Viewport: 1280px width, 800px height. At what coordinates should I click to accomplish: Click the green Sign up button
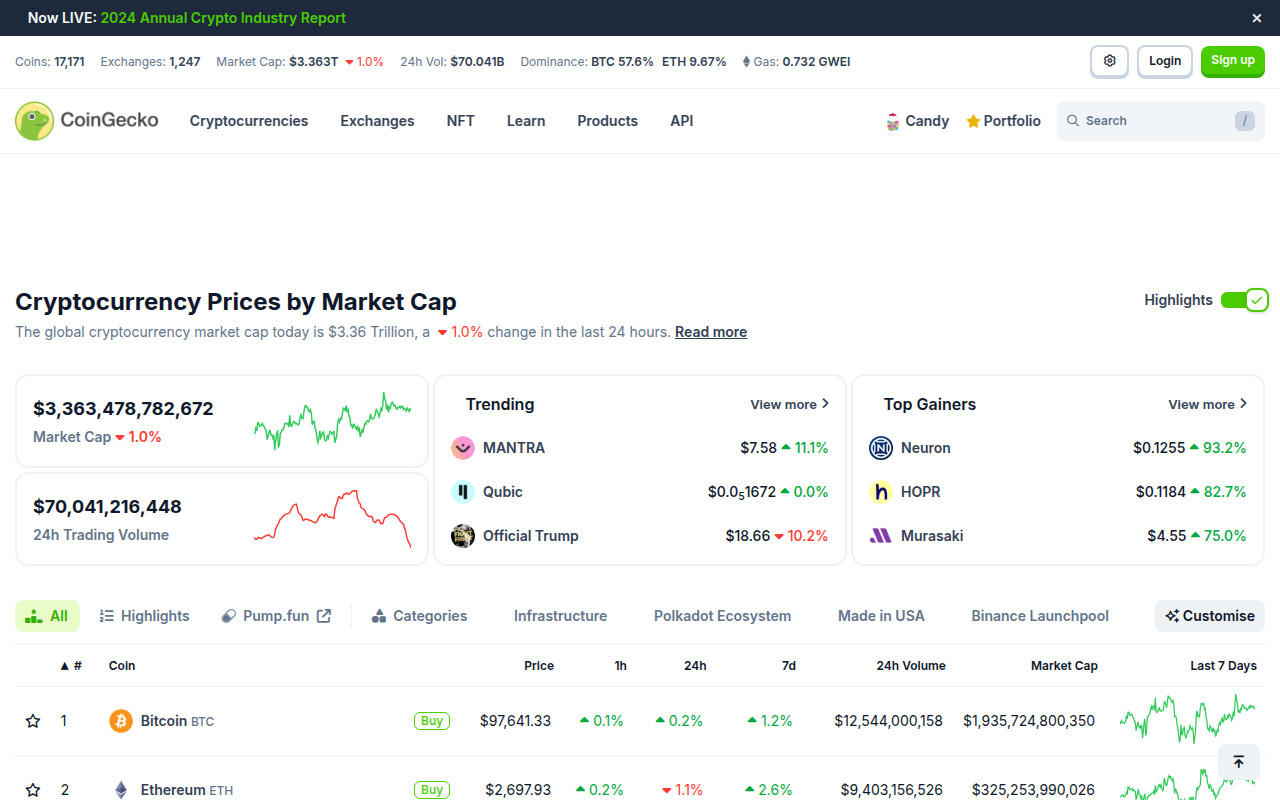1233,61
